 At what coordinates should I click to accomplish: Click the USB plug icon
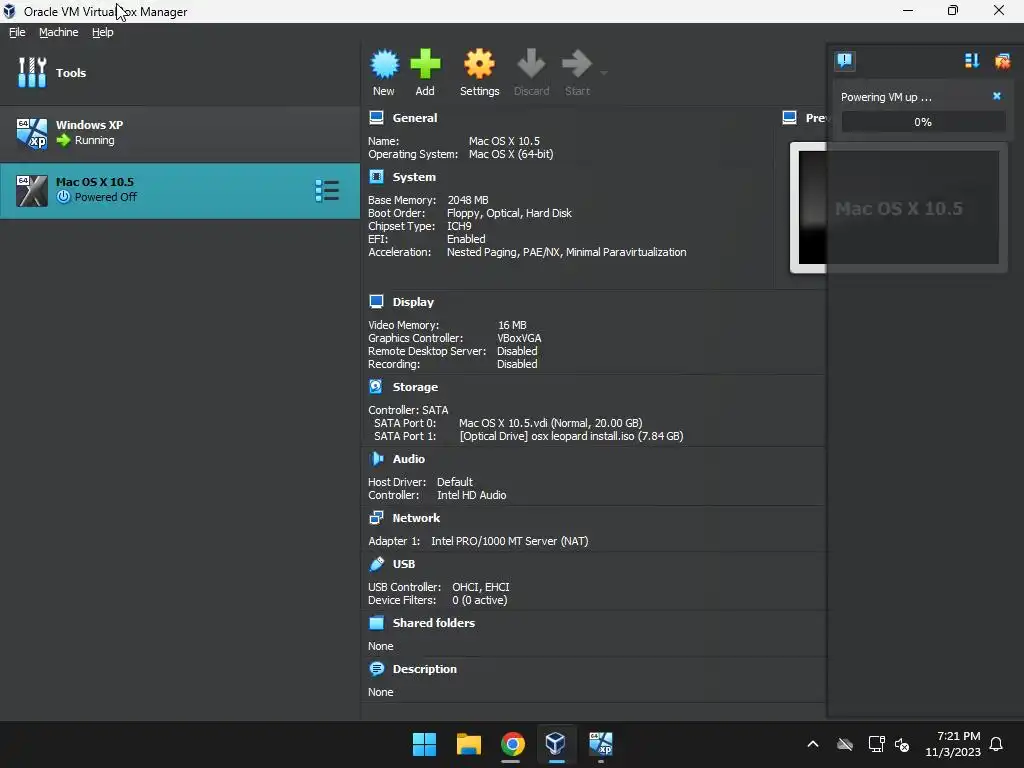[x=376, y=564]
